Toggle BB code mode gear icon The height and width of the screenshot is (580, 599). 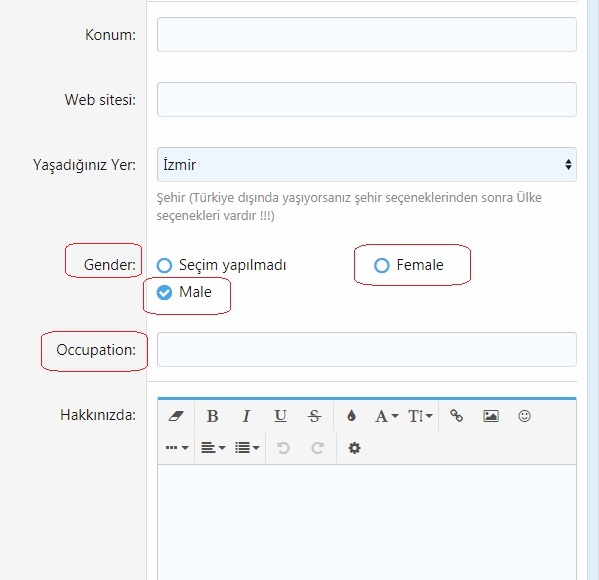[x=354, y=447]
